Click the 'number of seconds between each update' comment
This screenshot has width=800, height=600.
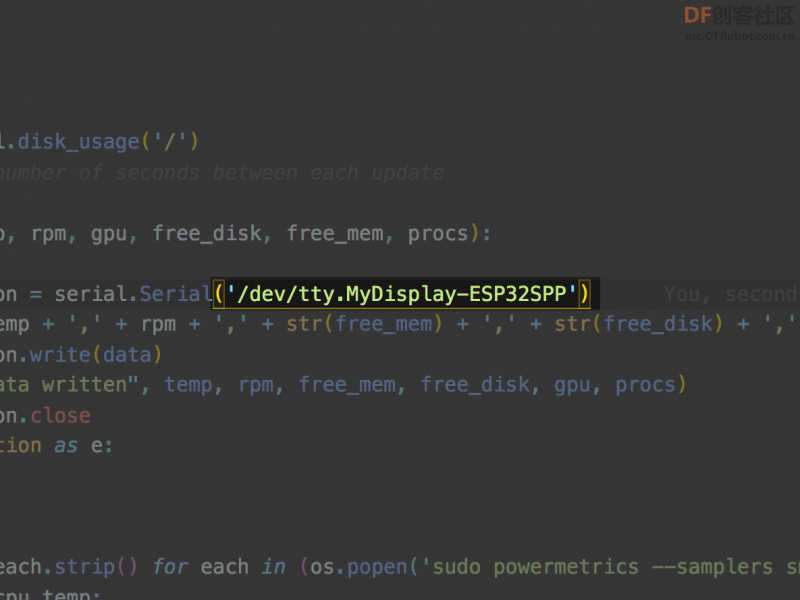(221, 172)
